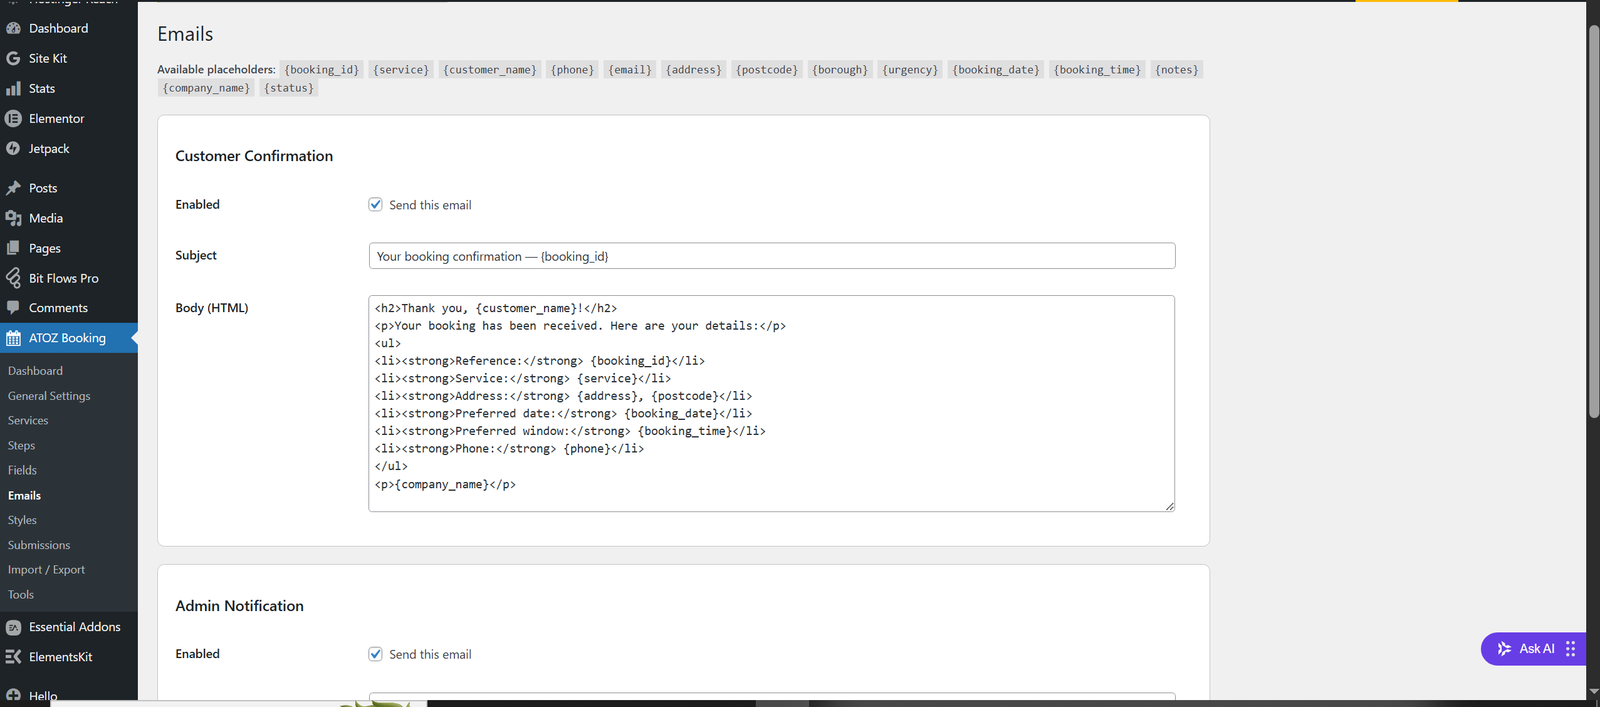Viewport: 1600px width, 707px height.
Task: Click the Elementor logo icon
Action: tap(13, 118)
